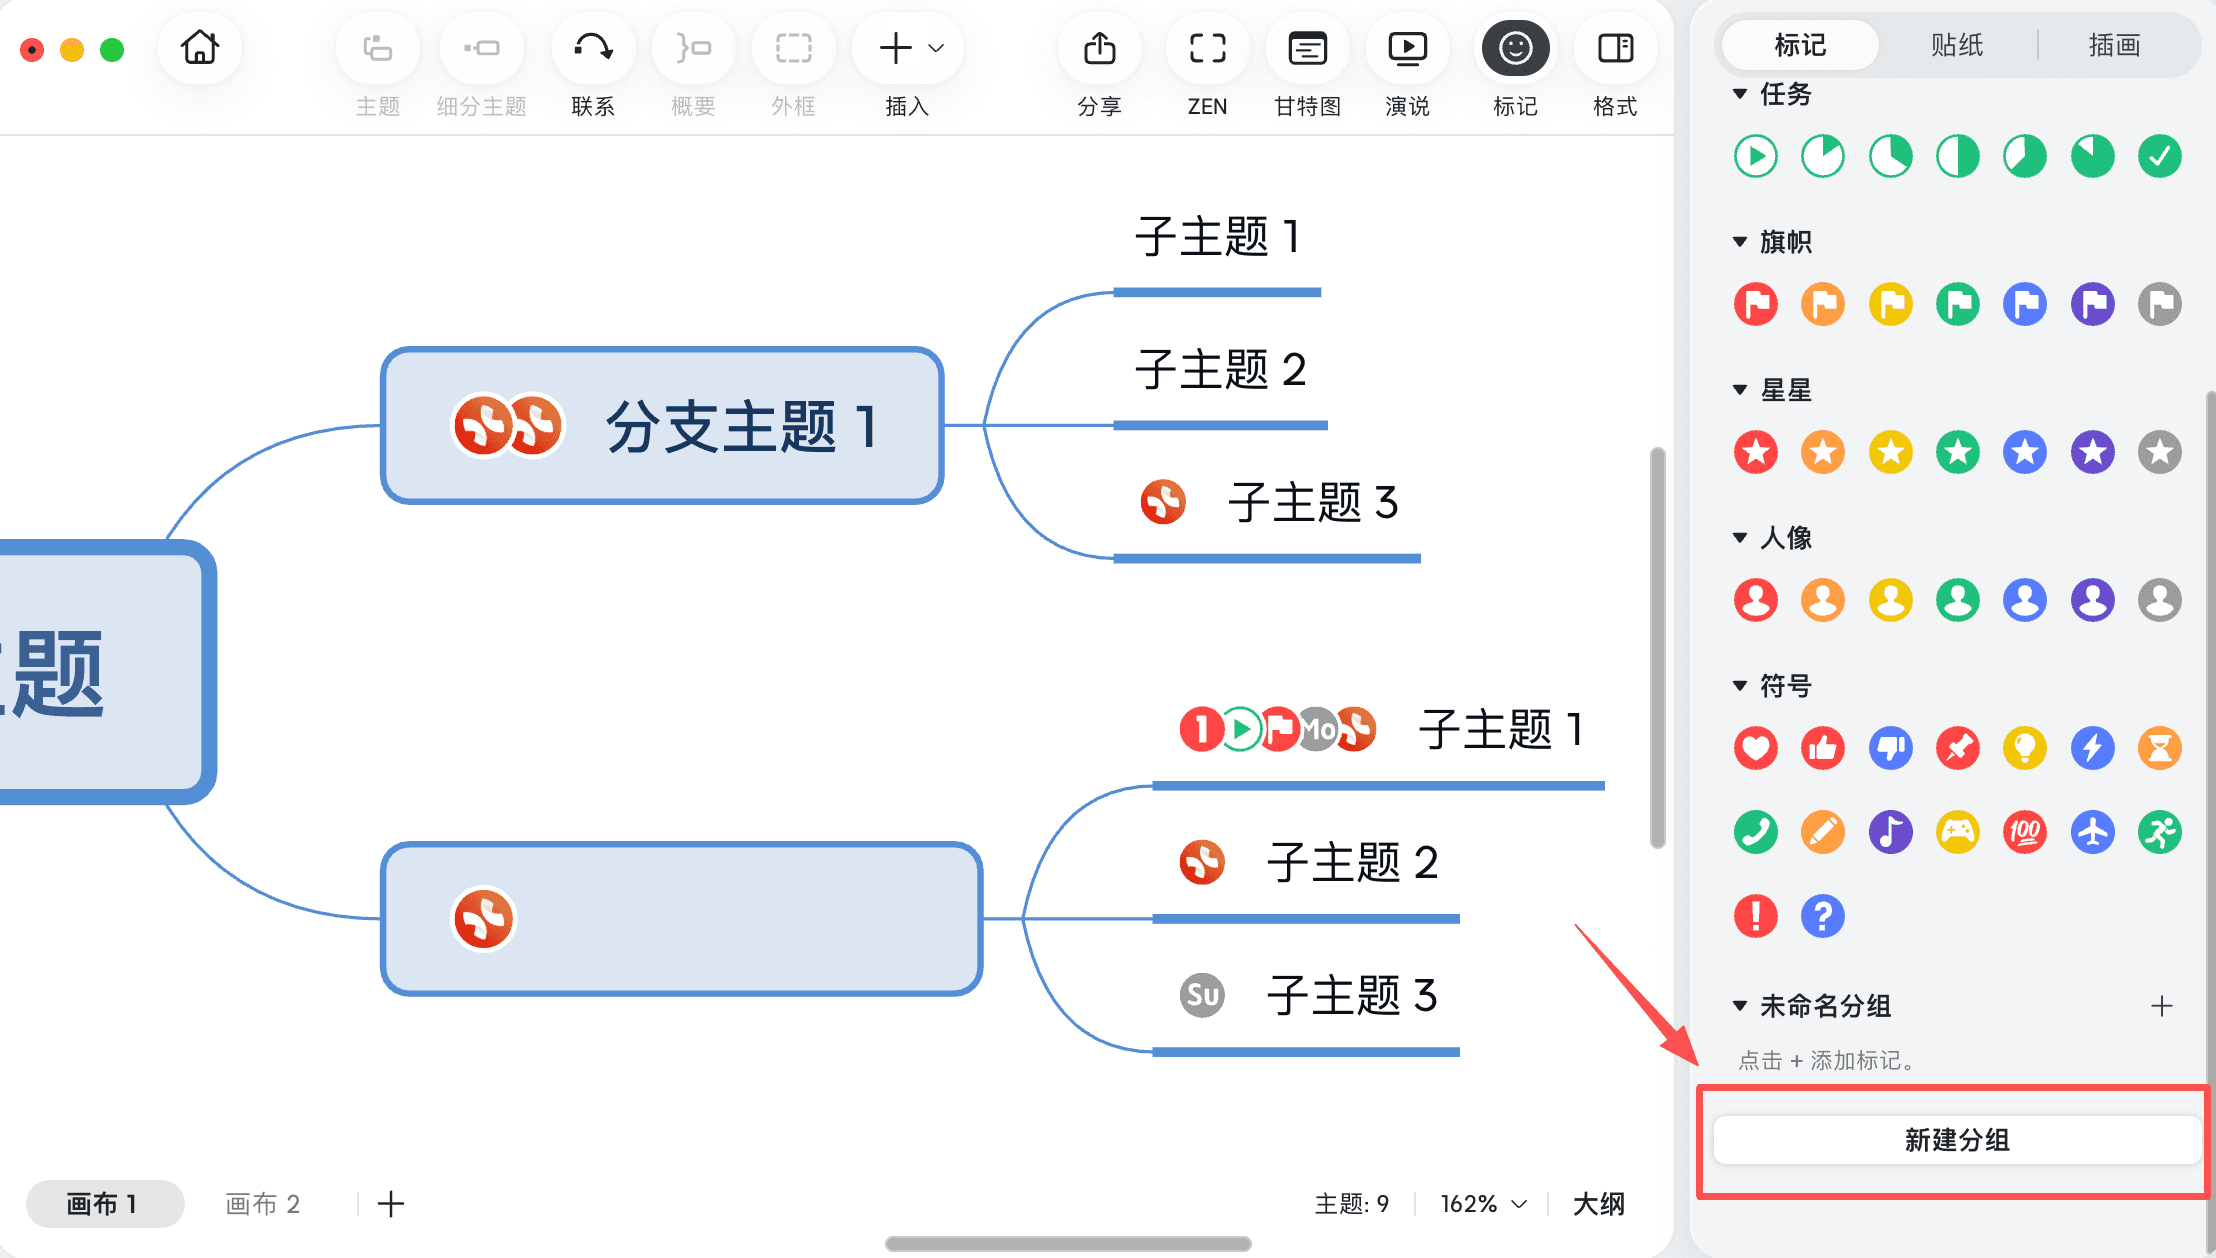Image resolution: width=2216 pixels, height=1258 pixels.
Task: Select the phone symbol marker
Action: [x=1756, y=832]
